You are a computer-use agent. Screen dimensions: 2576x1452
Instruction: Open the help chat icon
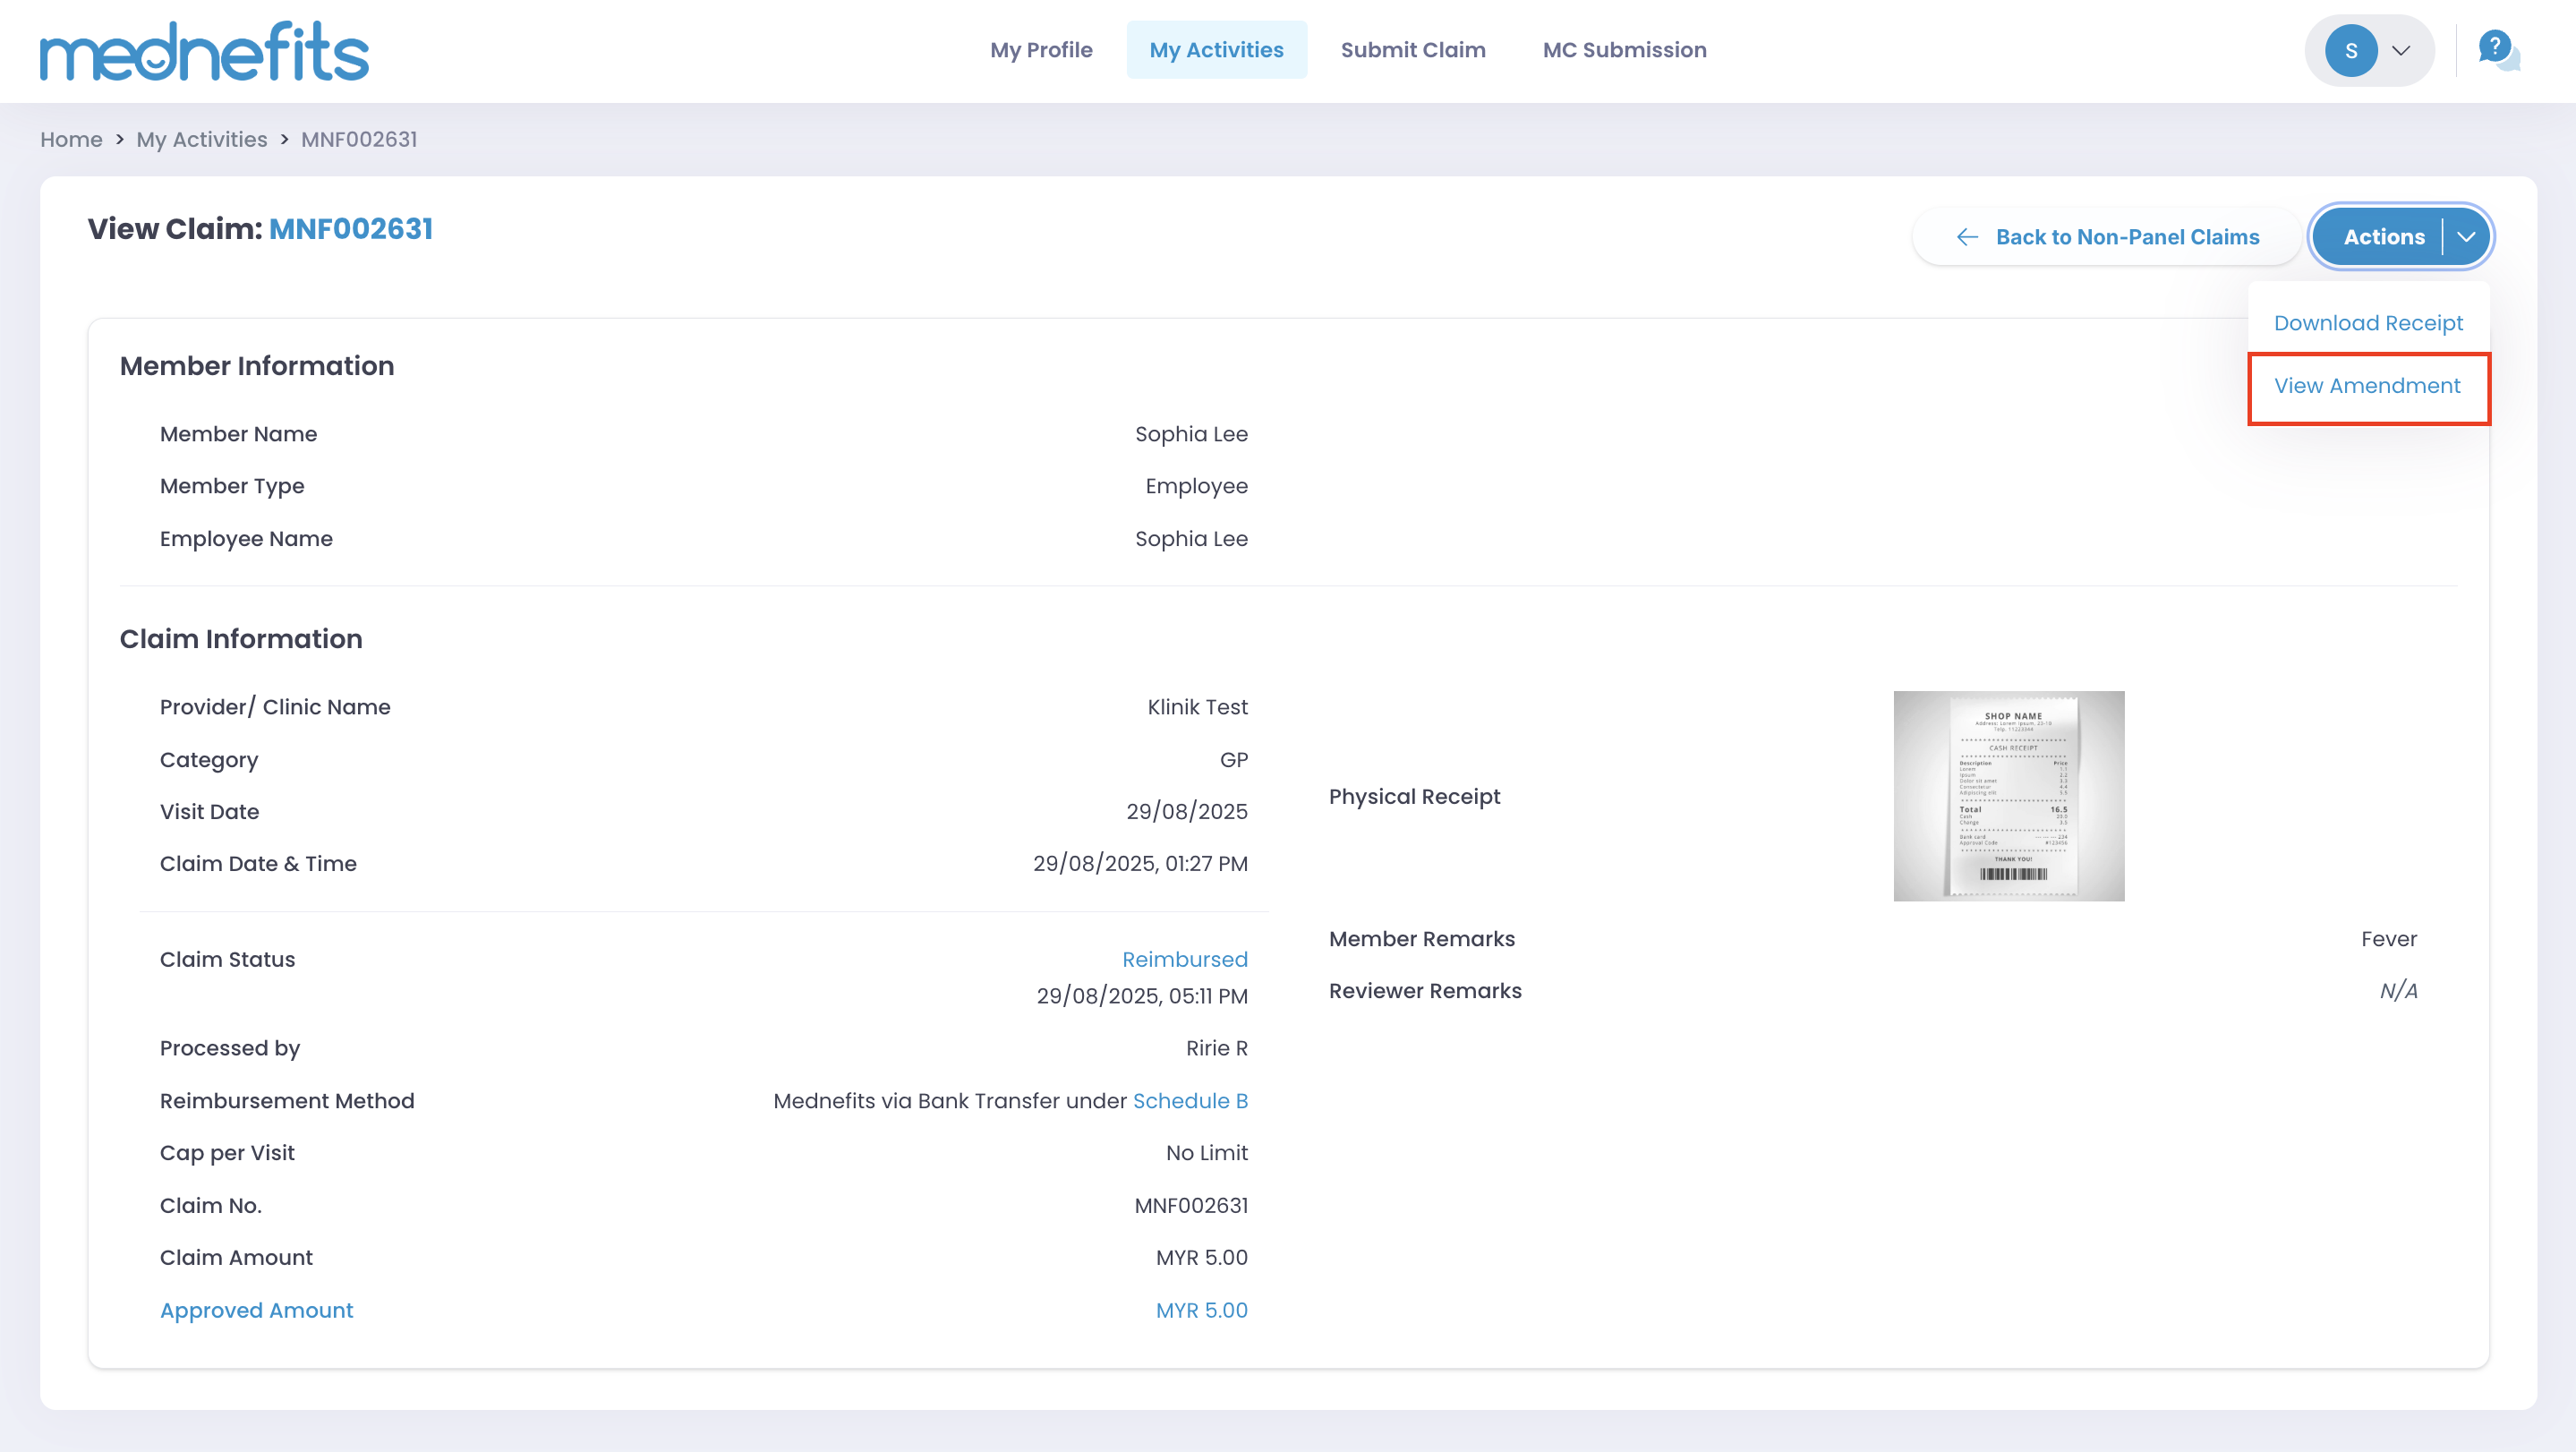(2497, 49)
